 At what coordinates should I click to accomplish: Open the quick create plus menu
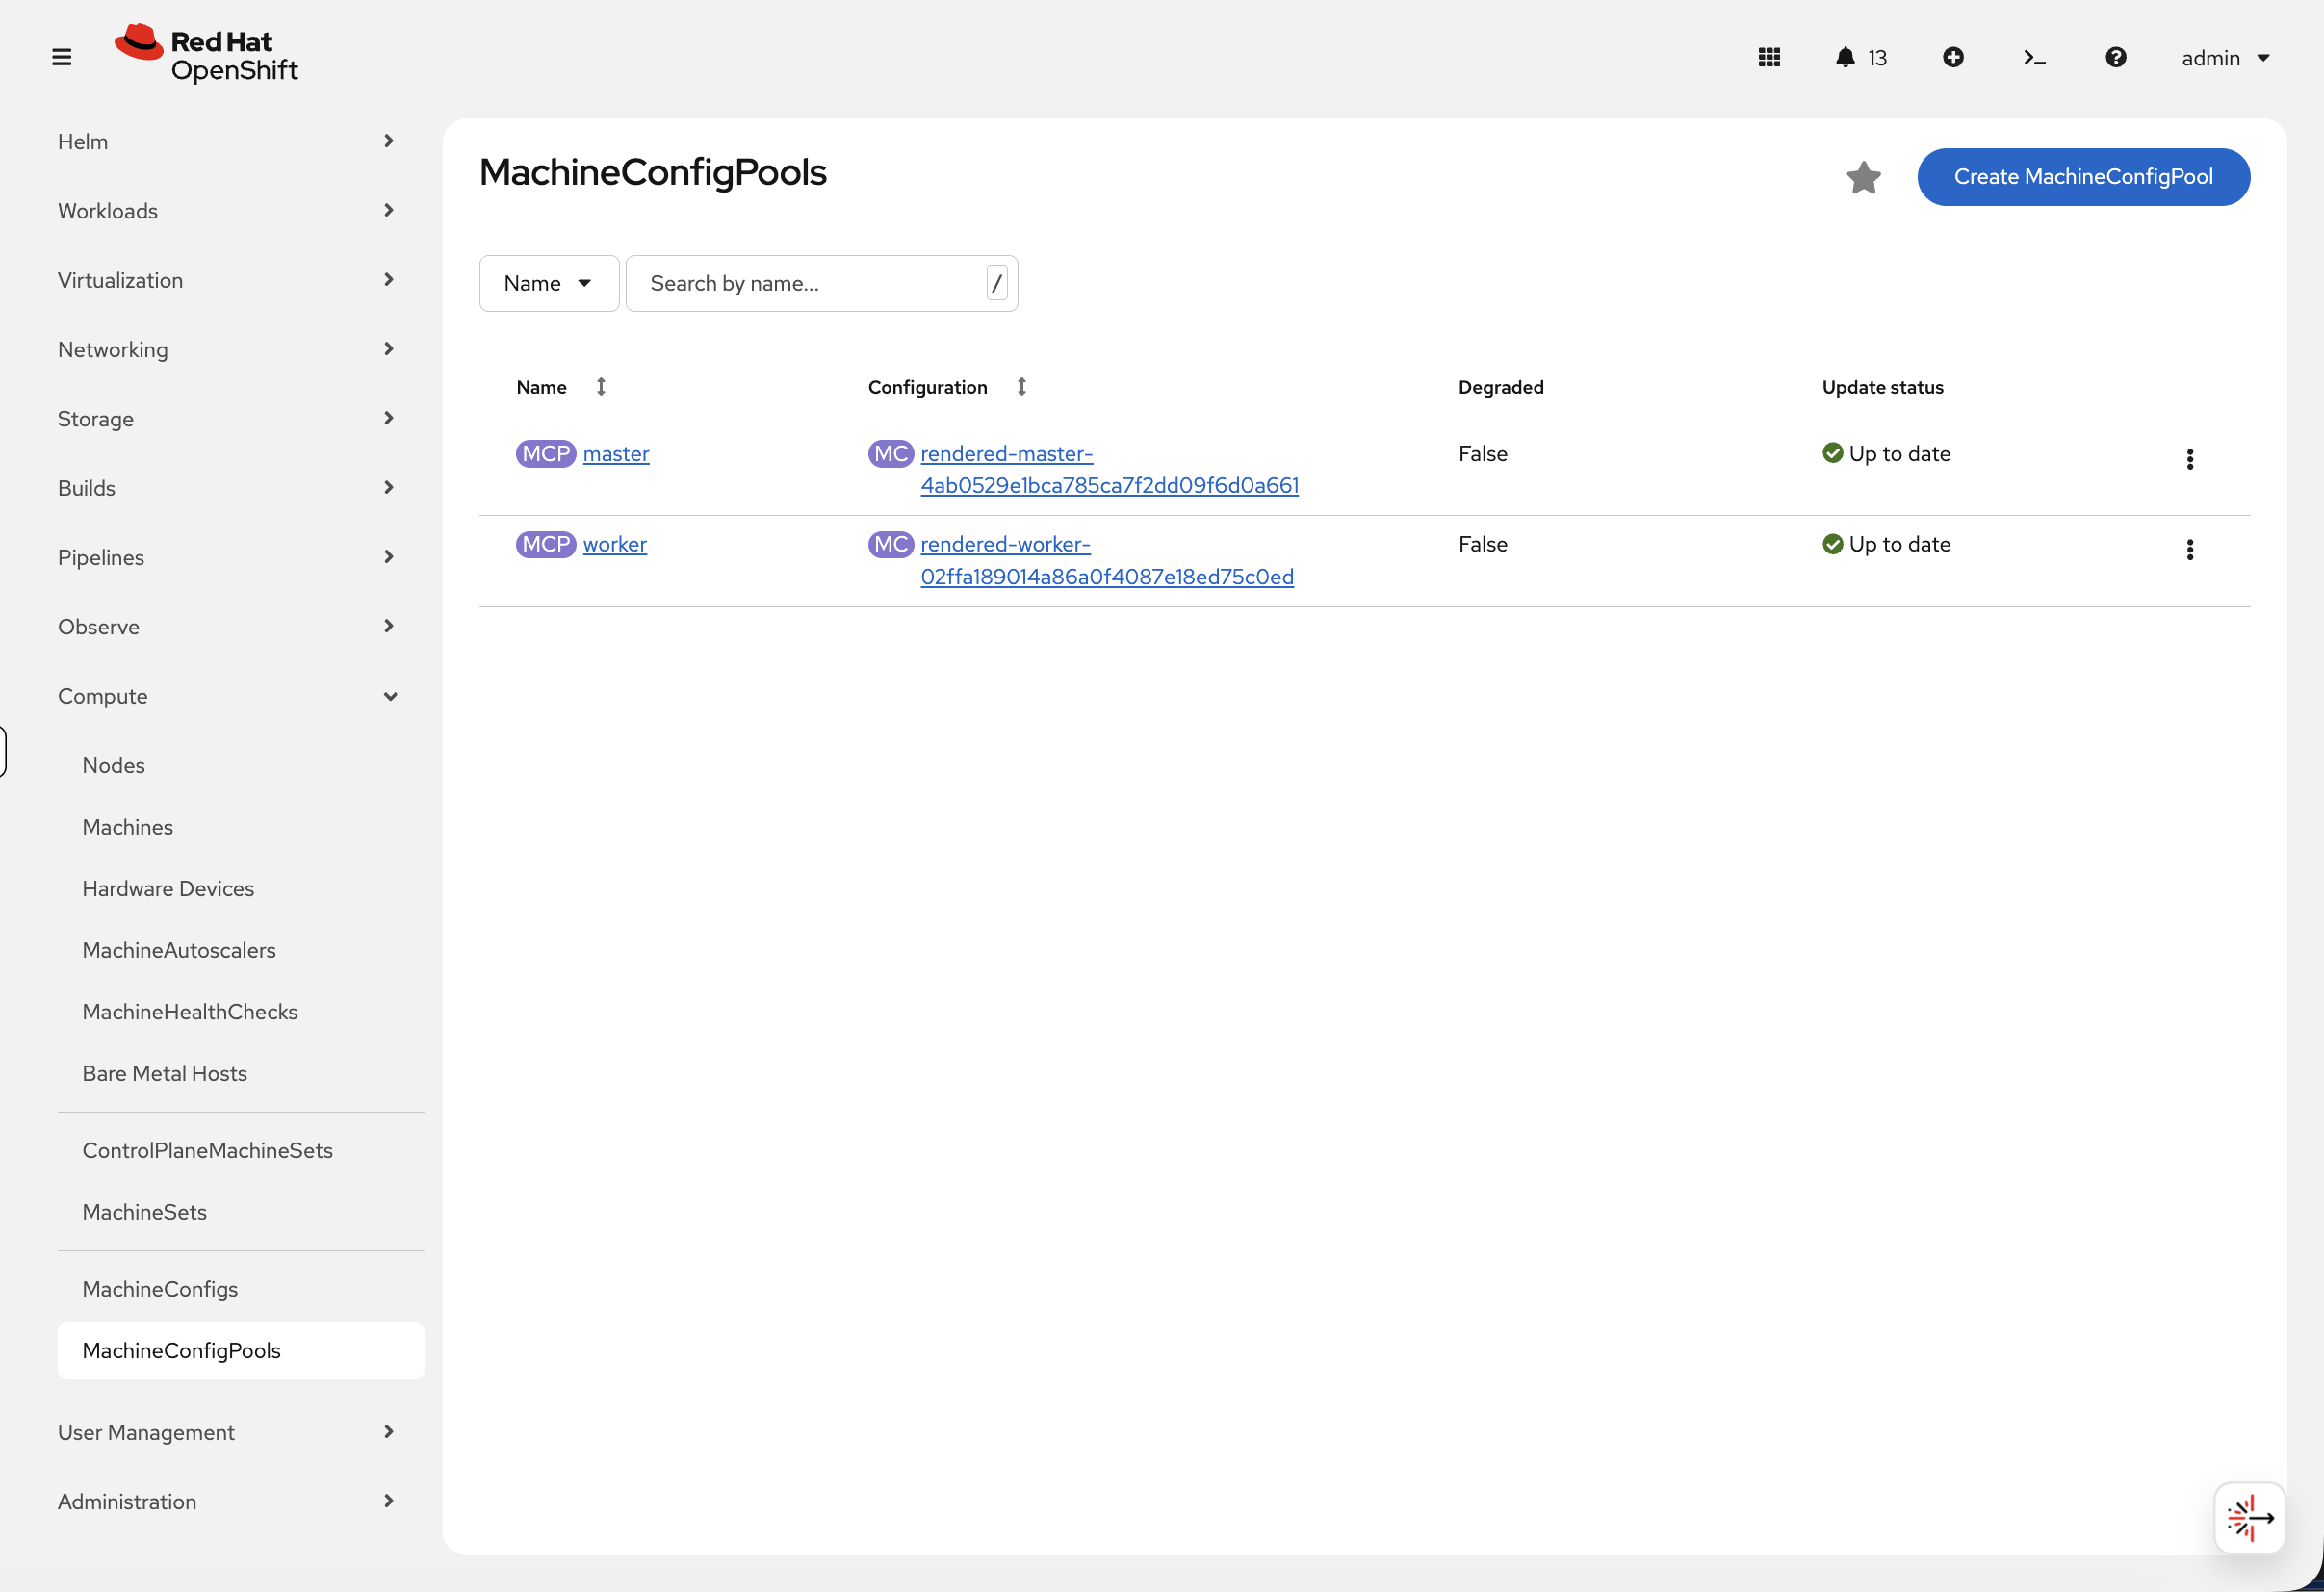[1954, 57]
